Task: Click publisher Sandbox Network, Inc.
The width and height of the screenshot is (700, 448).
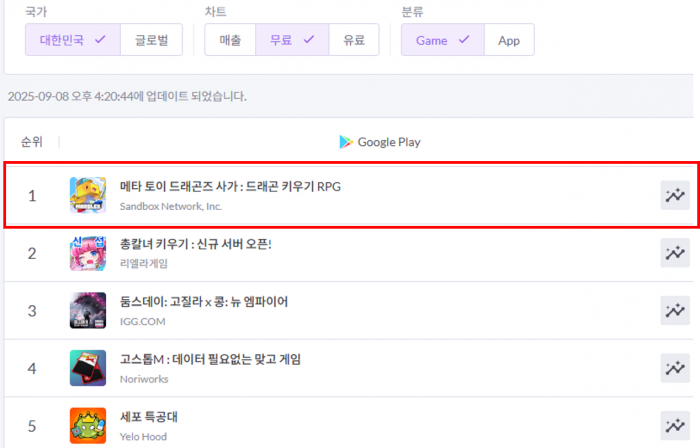Action: (x=171, y=206)
